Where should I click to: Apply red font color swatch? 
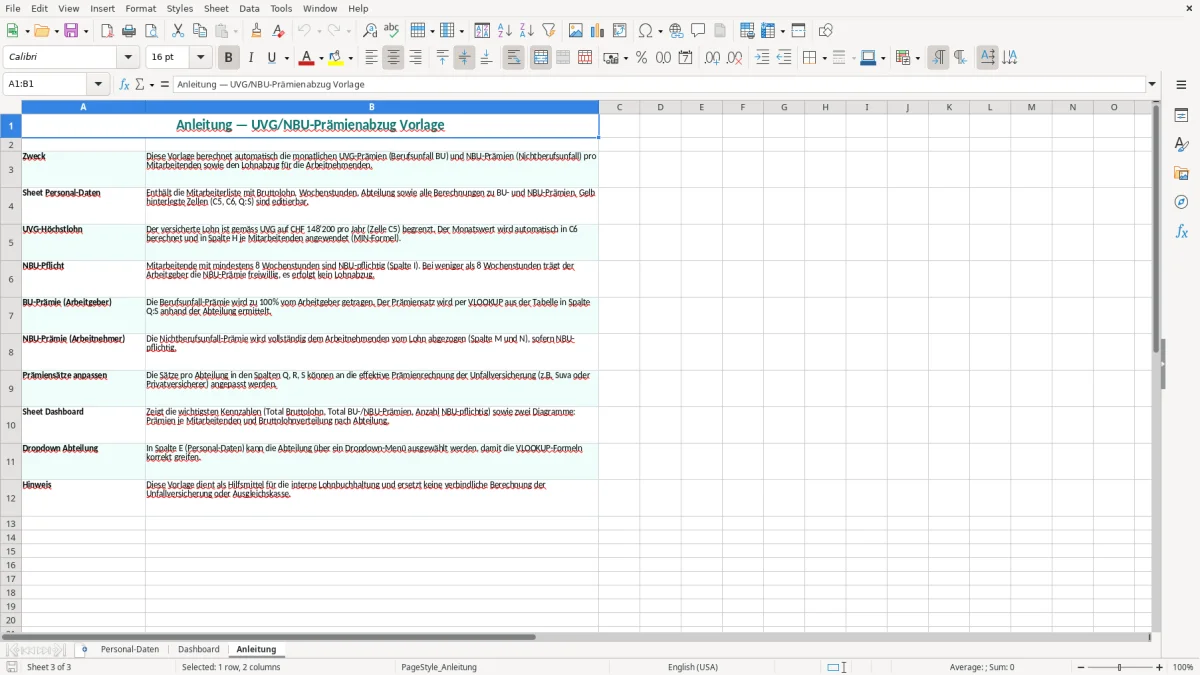tap(307, 58)
